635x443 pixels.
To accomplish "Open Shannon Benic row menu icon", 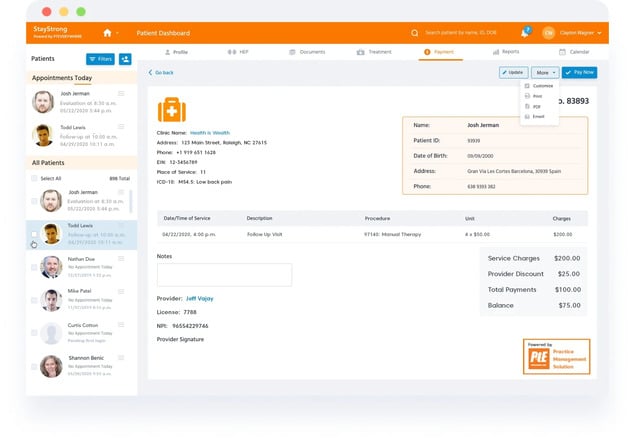I will tap(121, 358).
